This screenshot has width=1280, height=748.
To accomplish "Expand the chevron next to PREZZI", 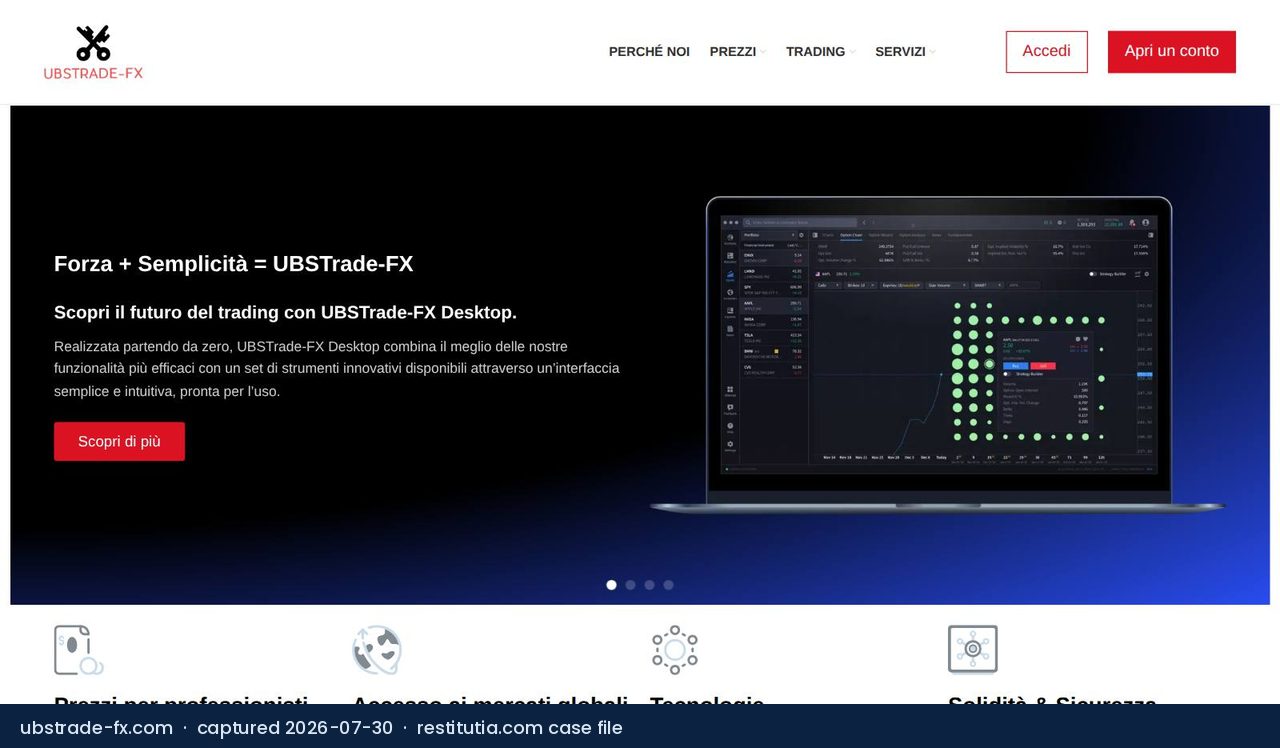I will pyautogui.click(x=763, y=52).
